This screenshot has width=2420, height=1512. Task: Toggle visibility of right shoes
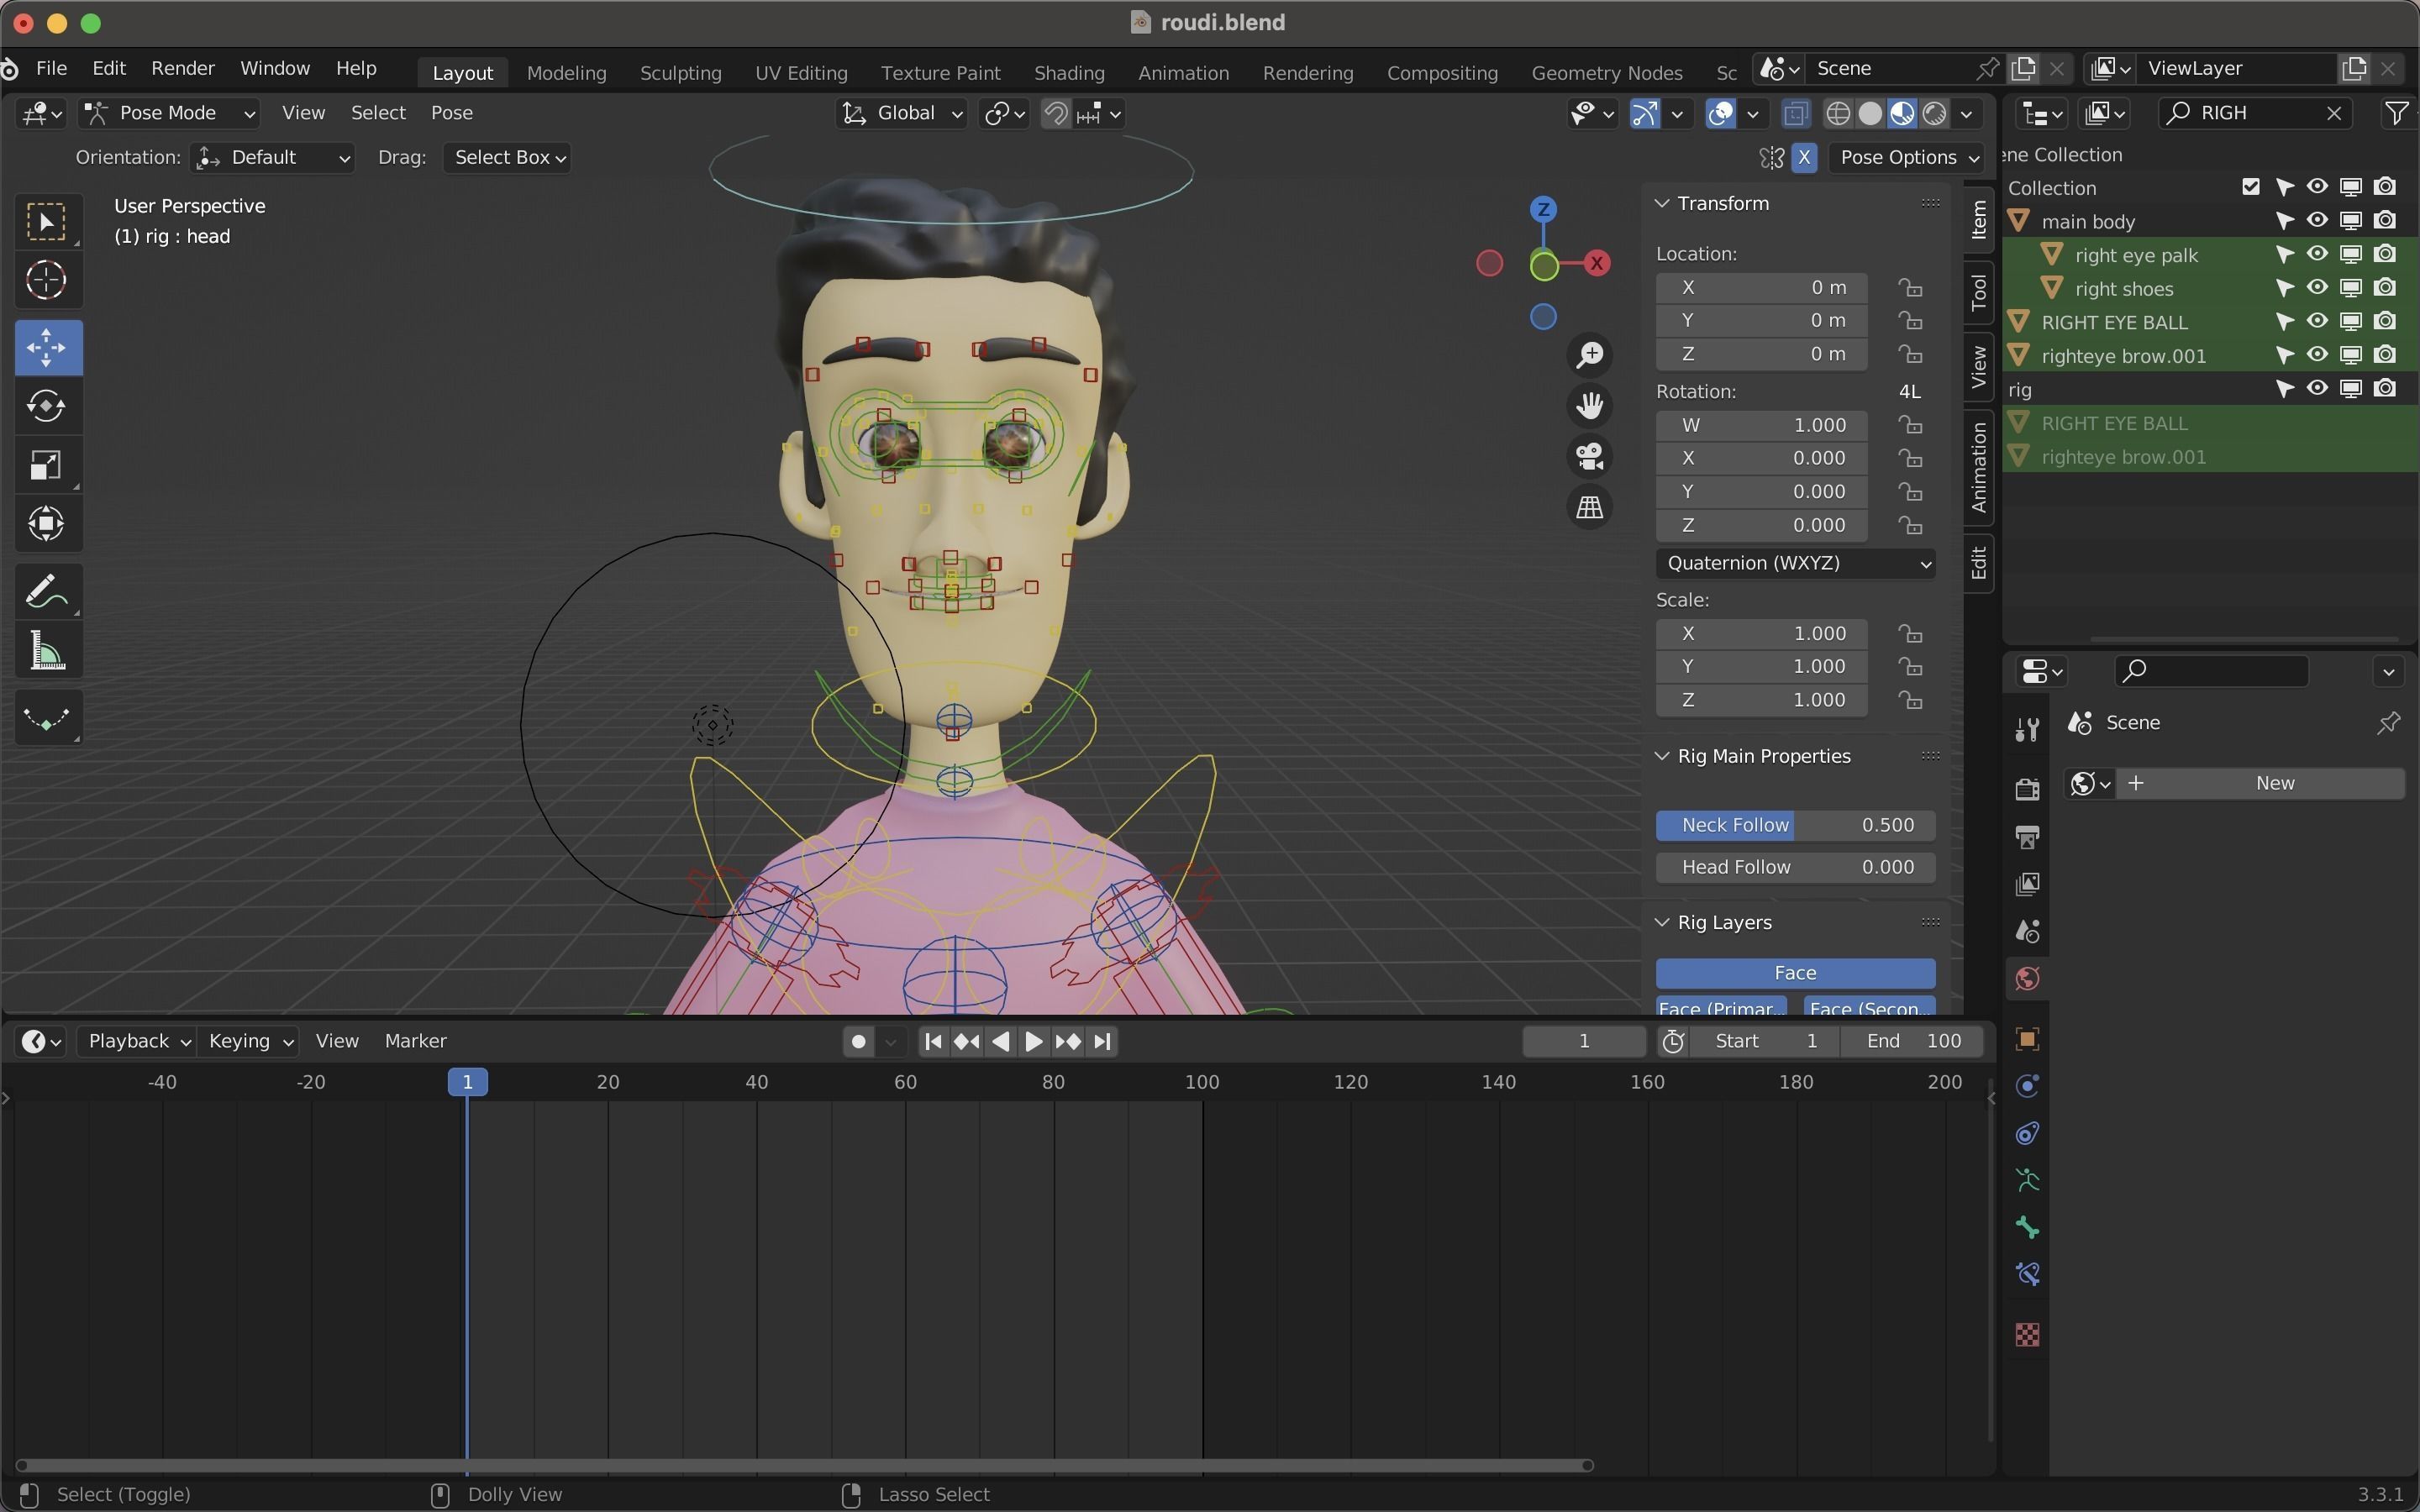coord(2317,287)
